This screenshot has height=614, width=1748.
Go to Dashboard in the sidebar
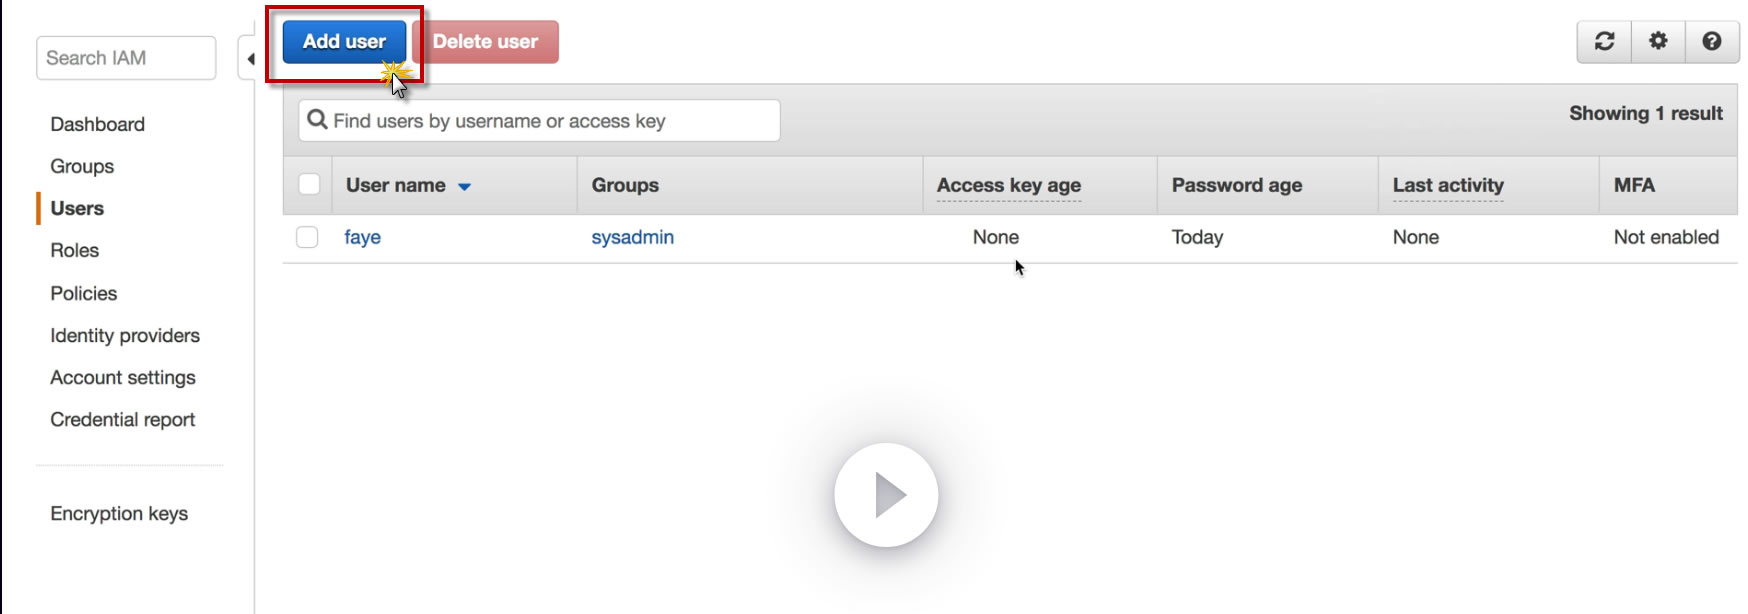coord(97,124)
